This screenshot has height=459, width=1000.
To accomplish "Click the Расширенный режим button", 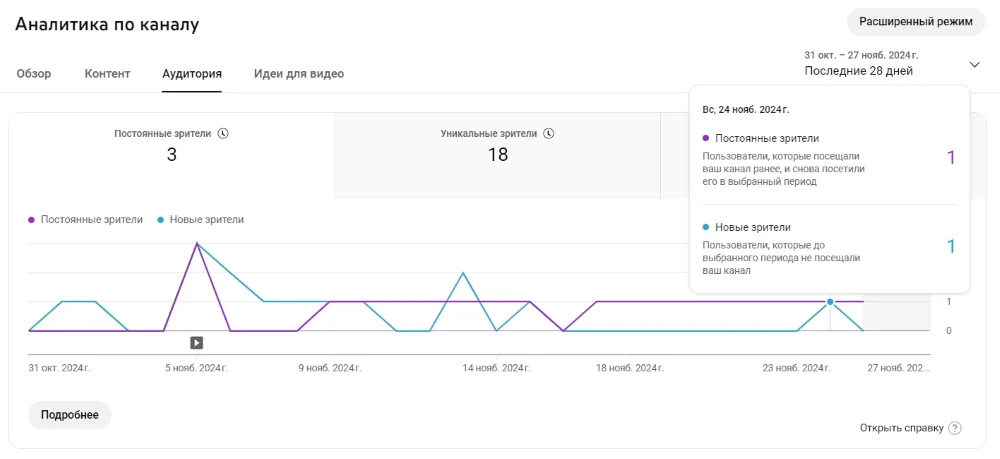I will pos(915,22).
